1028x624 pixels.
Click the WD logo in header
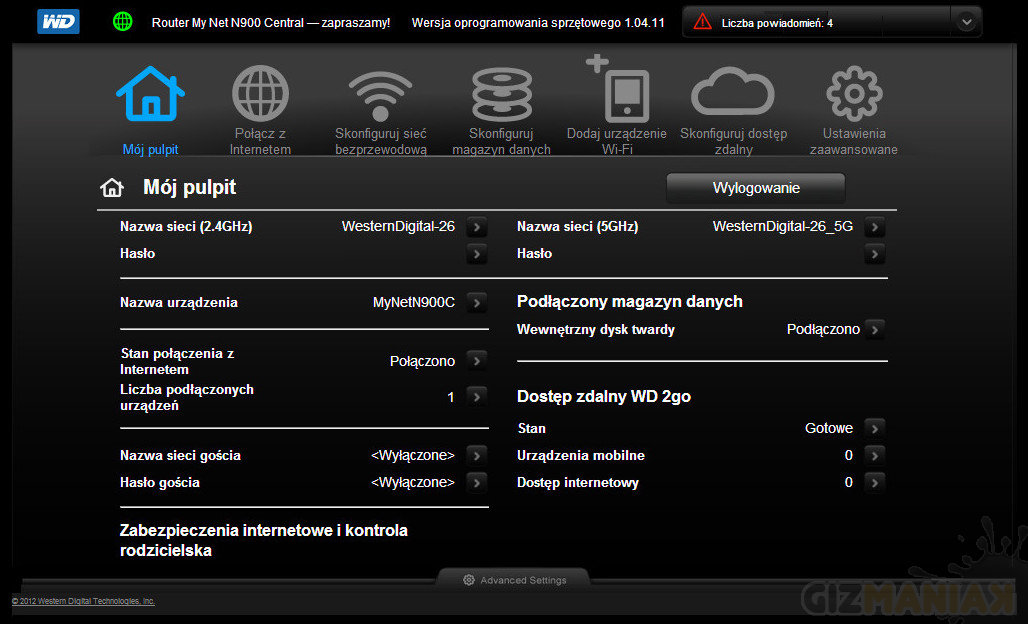[58, 21]
